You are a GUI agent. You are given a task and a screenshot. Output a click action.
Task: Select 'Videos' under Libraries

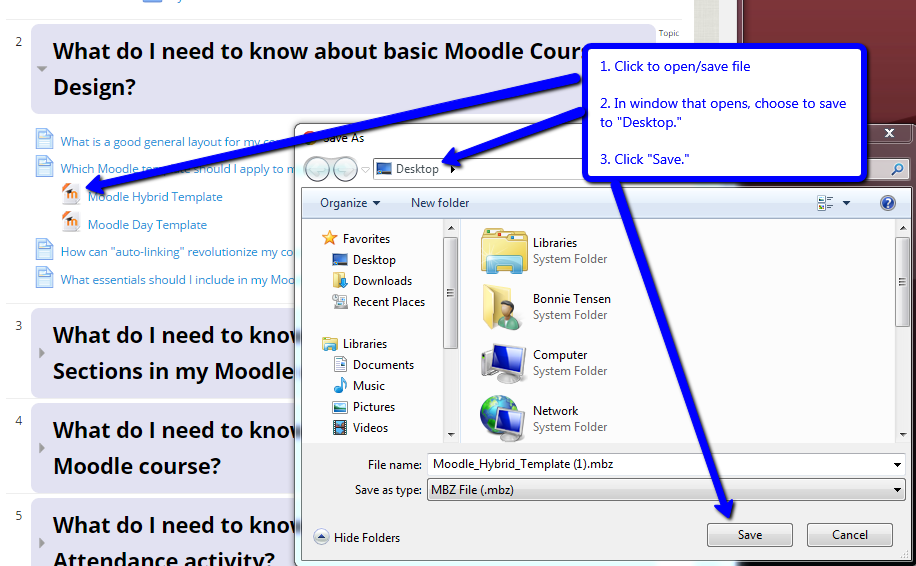click(370, 428)
